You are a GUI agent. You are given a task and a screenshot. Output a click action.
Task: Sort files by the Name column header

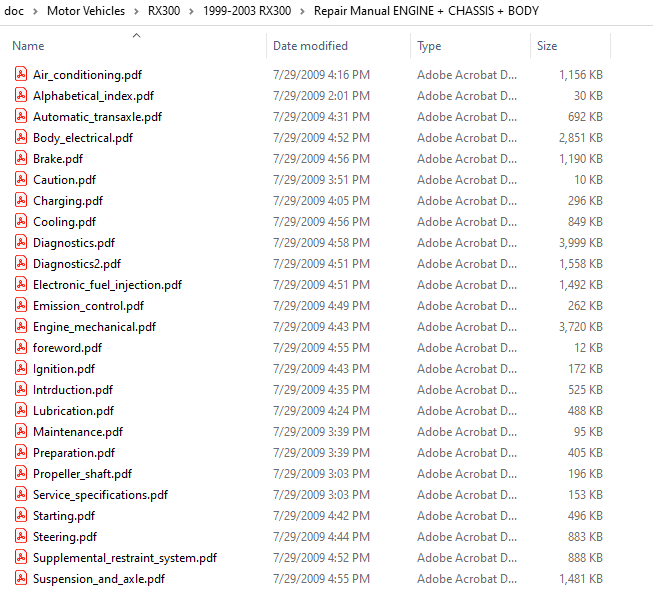pyautogui.click(x=28, y=46)
